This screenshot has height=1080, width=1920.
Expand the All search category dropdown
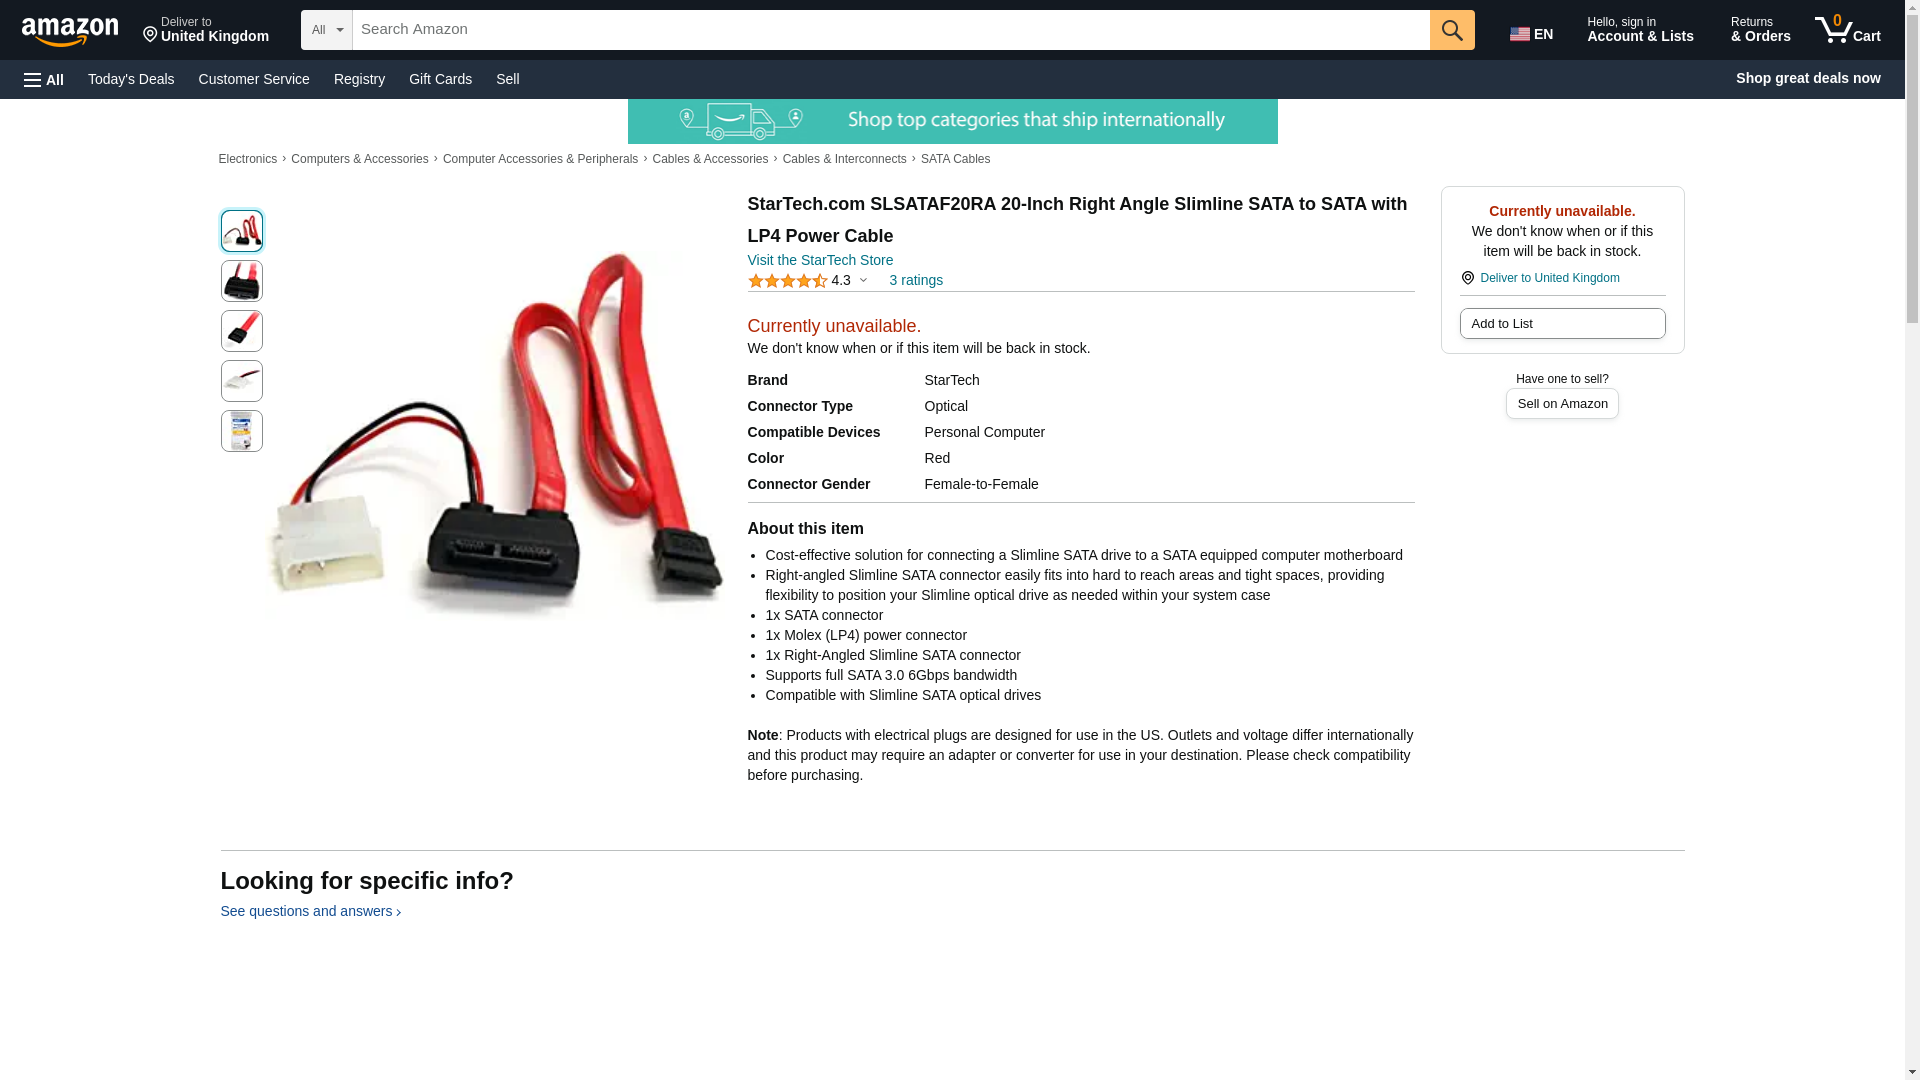(x=327, y=30)
